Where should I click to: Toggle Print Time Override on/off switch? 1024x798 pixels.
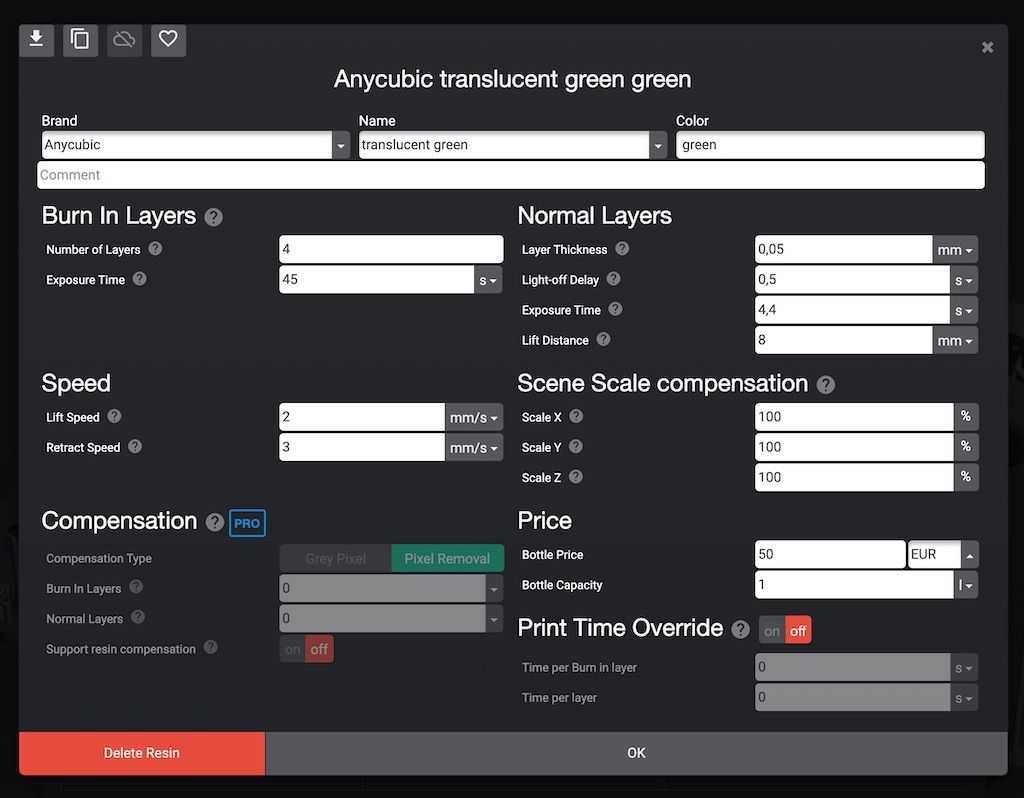pos(785,631)
